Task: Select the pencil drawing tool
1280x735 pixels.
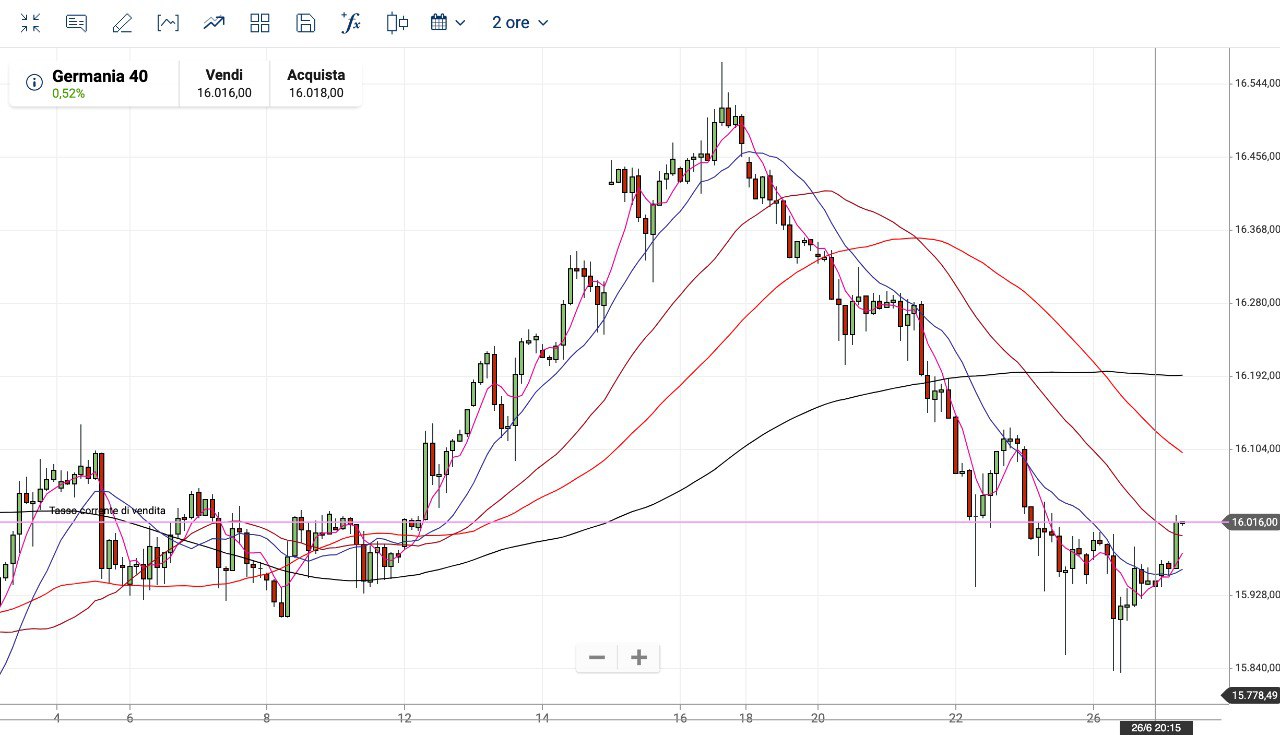Action: 122,23
